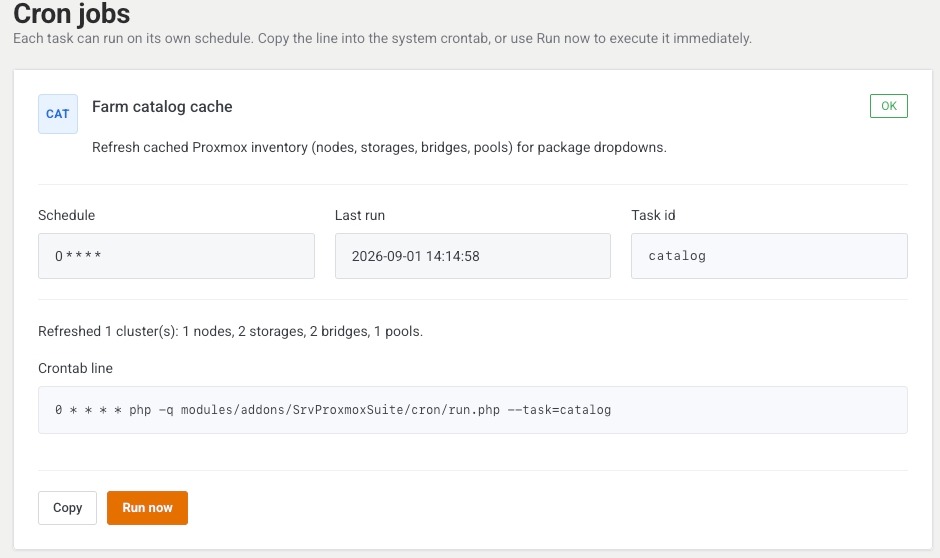The width and height of the screenshot is (940, 558).
Task: Click the OK status badge
Action: tap(888, 106)
